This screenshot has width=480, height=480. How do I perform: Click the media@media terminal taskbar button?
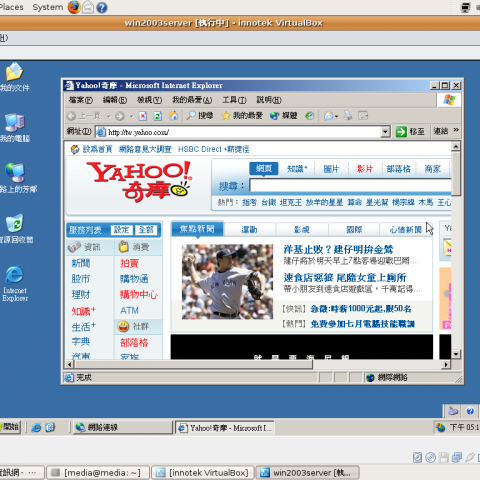pos(98,472)
